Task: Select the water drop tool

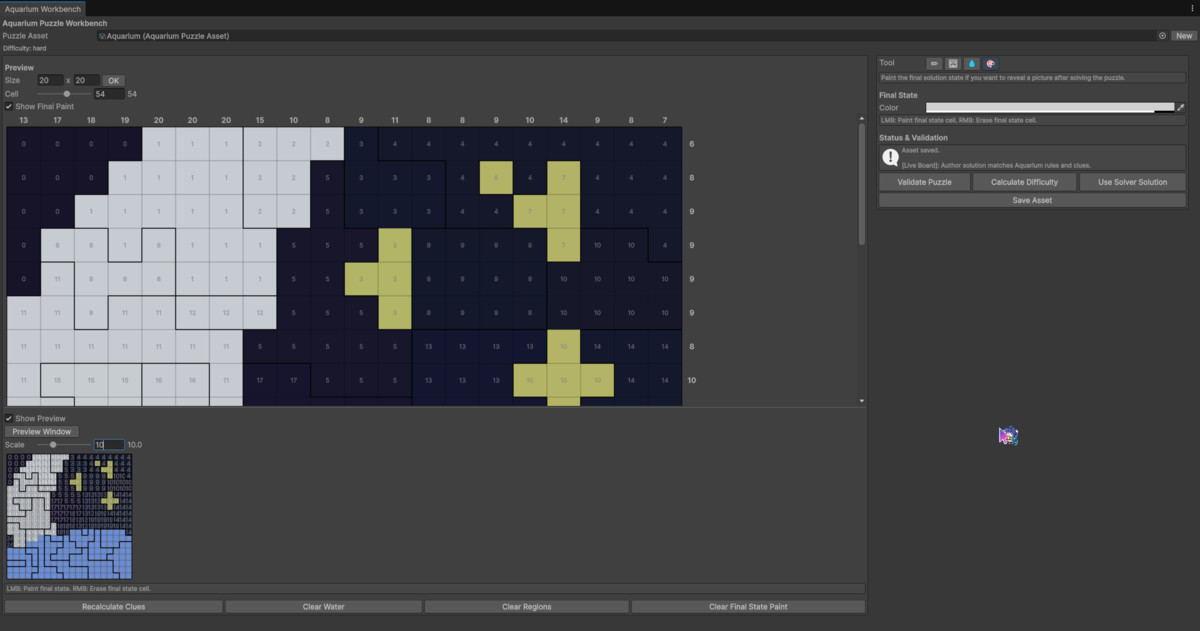Action: pyautogui.click(x=972, y=63)
